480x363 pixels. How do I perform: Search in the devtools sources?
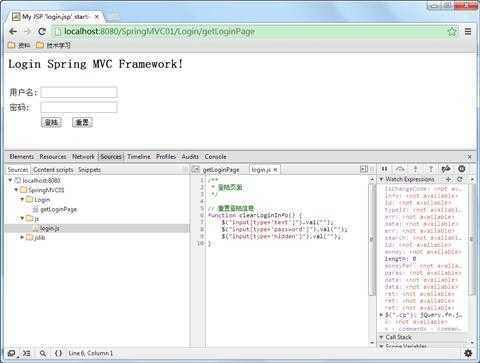(43, 353)
